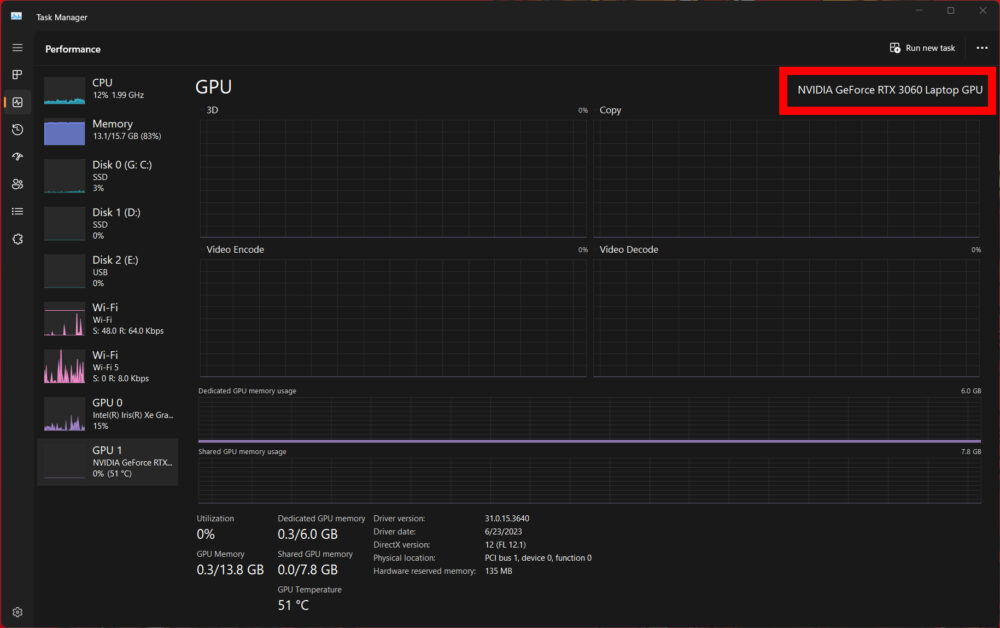Open the navigation hamburger menu
The image size is (1000, 628).
(x=17, y=48)
